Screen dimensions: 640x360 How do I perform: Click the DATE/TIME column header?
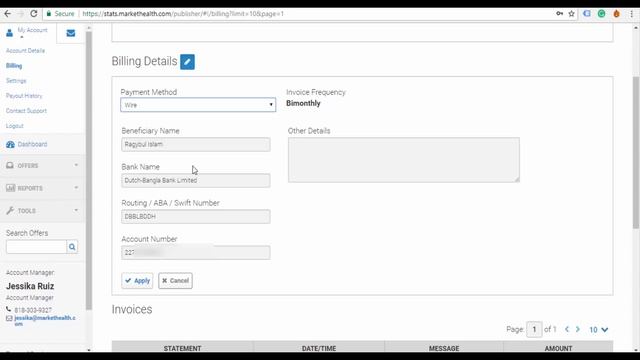[319, 348]
